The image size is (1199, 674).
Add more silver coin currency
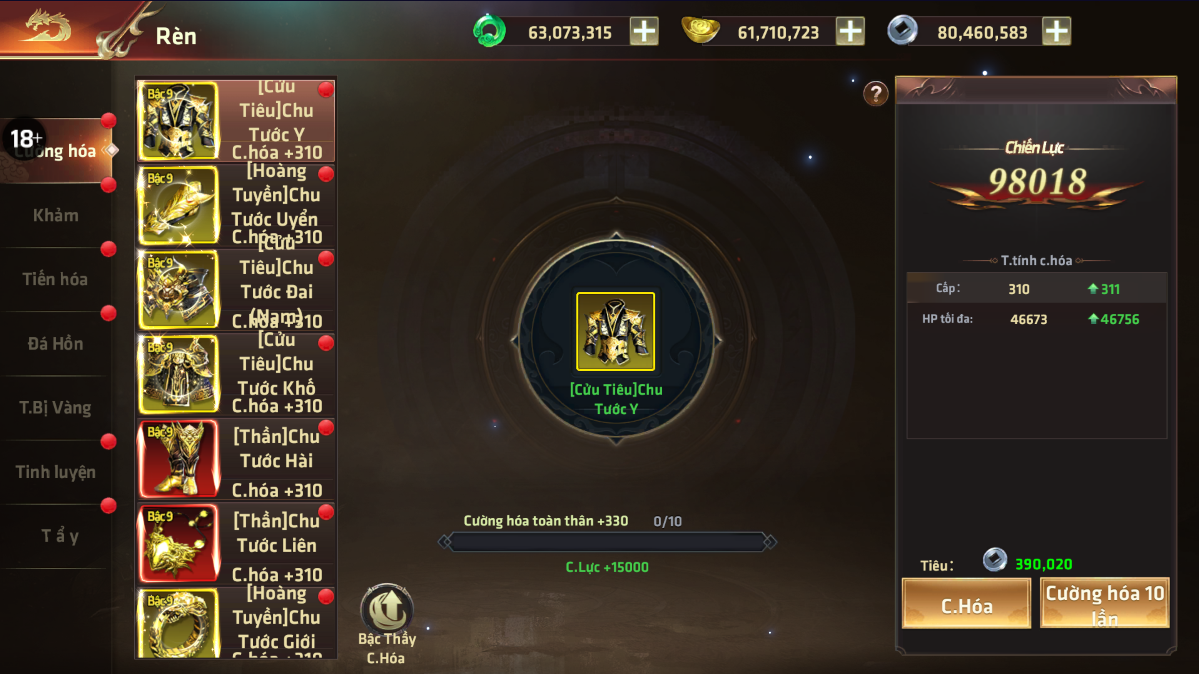(1056, 32)
